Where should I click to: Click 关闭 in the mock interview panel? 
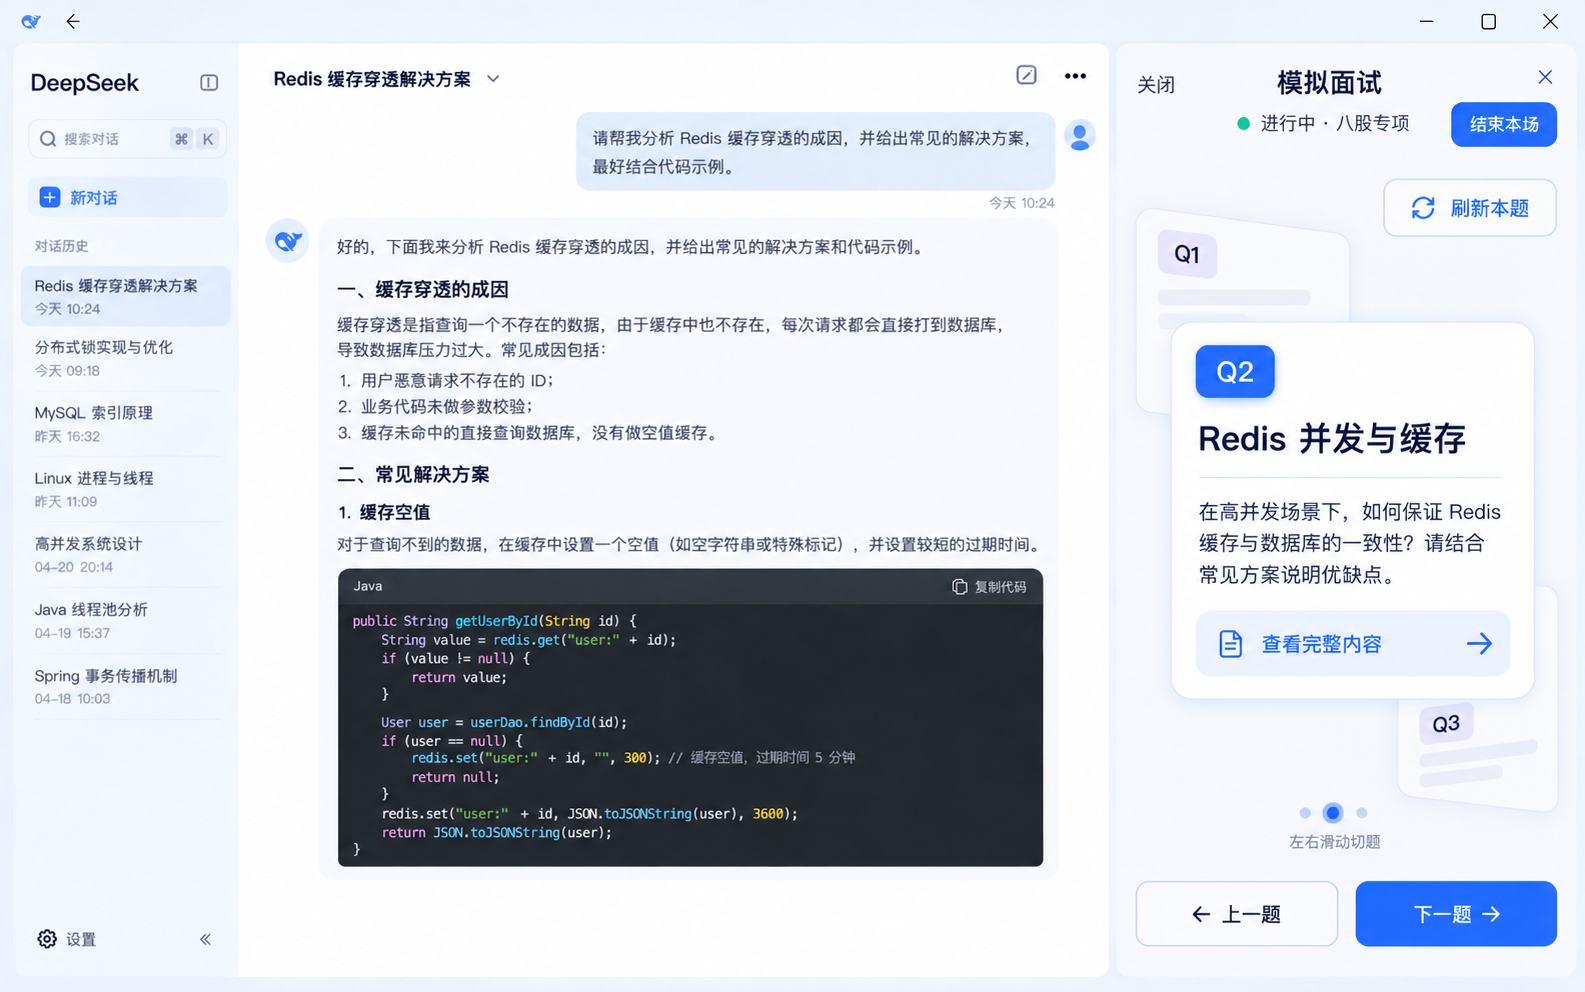tap(1156, 85)
